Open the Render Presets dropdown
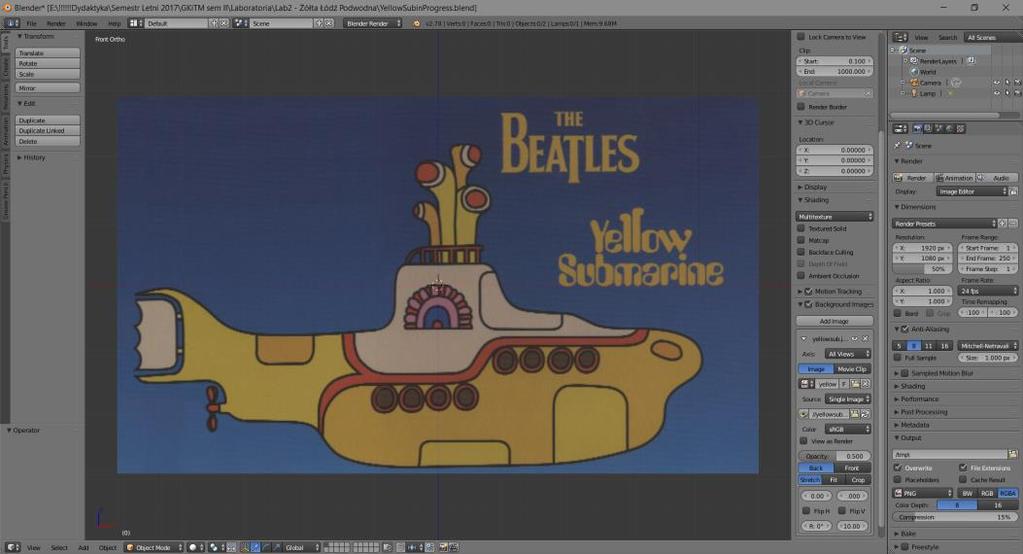 click(945, 223)
